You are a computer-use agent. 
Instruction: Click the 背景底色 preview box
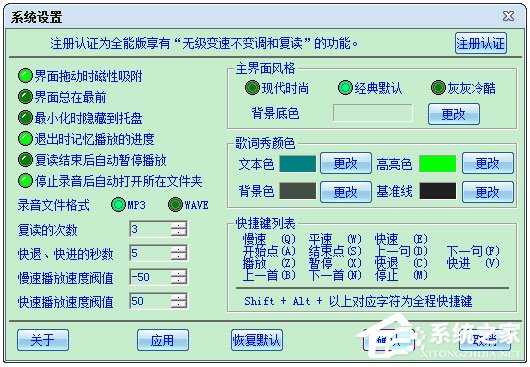point(372,113)
